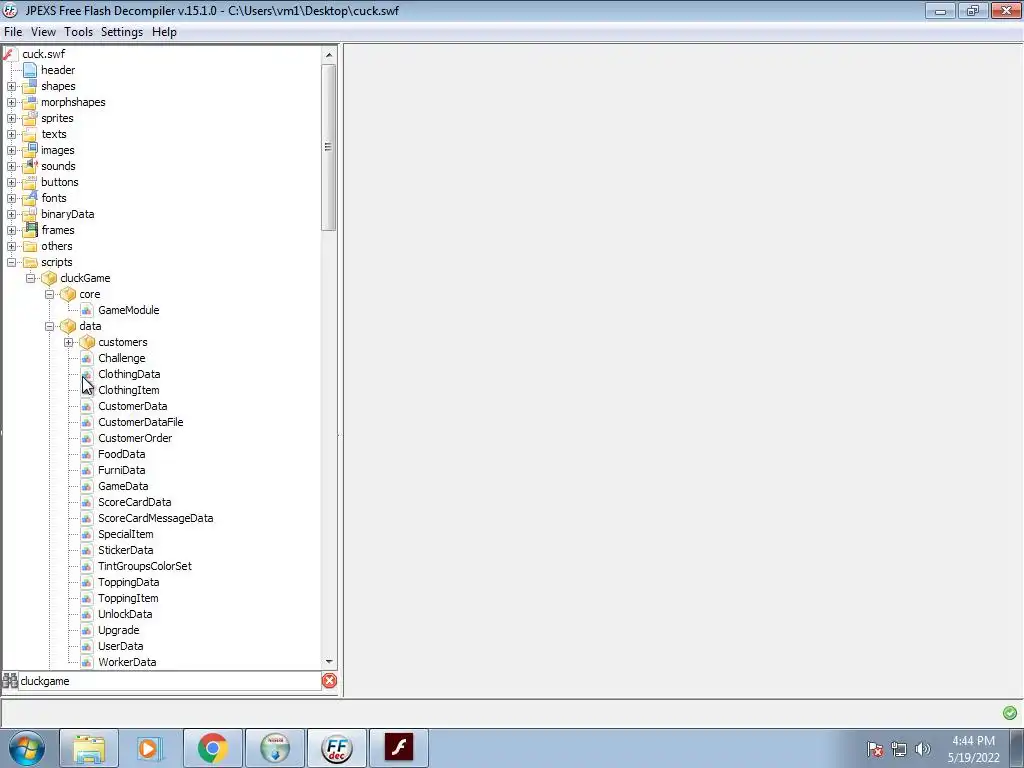Select the StickerData script
1024x768 pixels.
point(125,550)
